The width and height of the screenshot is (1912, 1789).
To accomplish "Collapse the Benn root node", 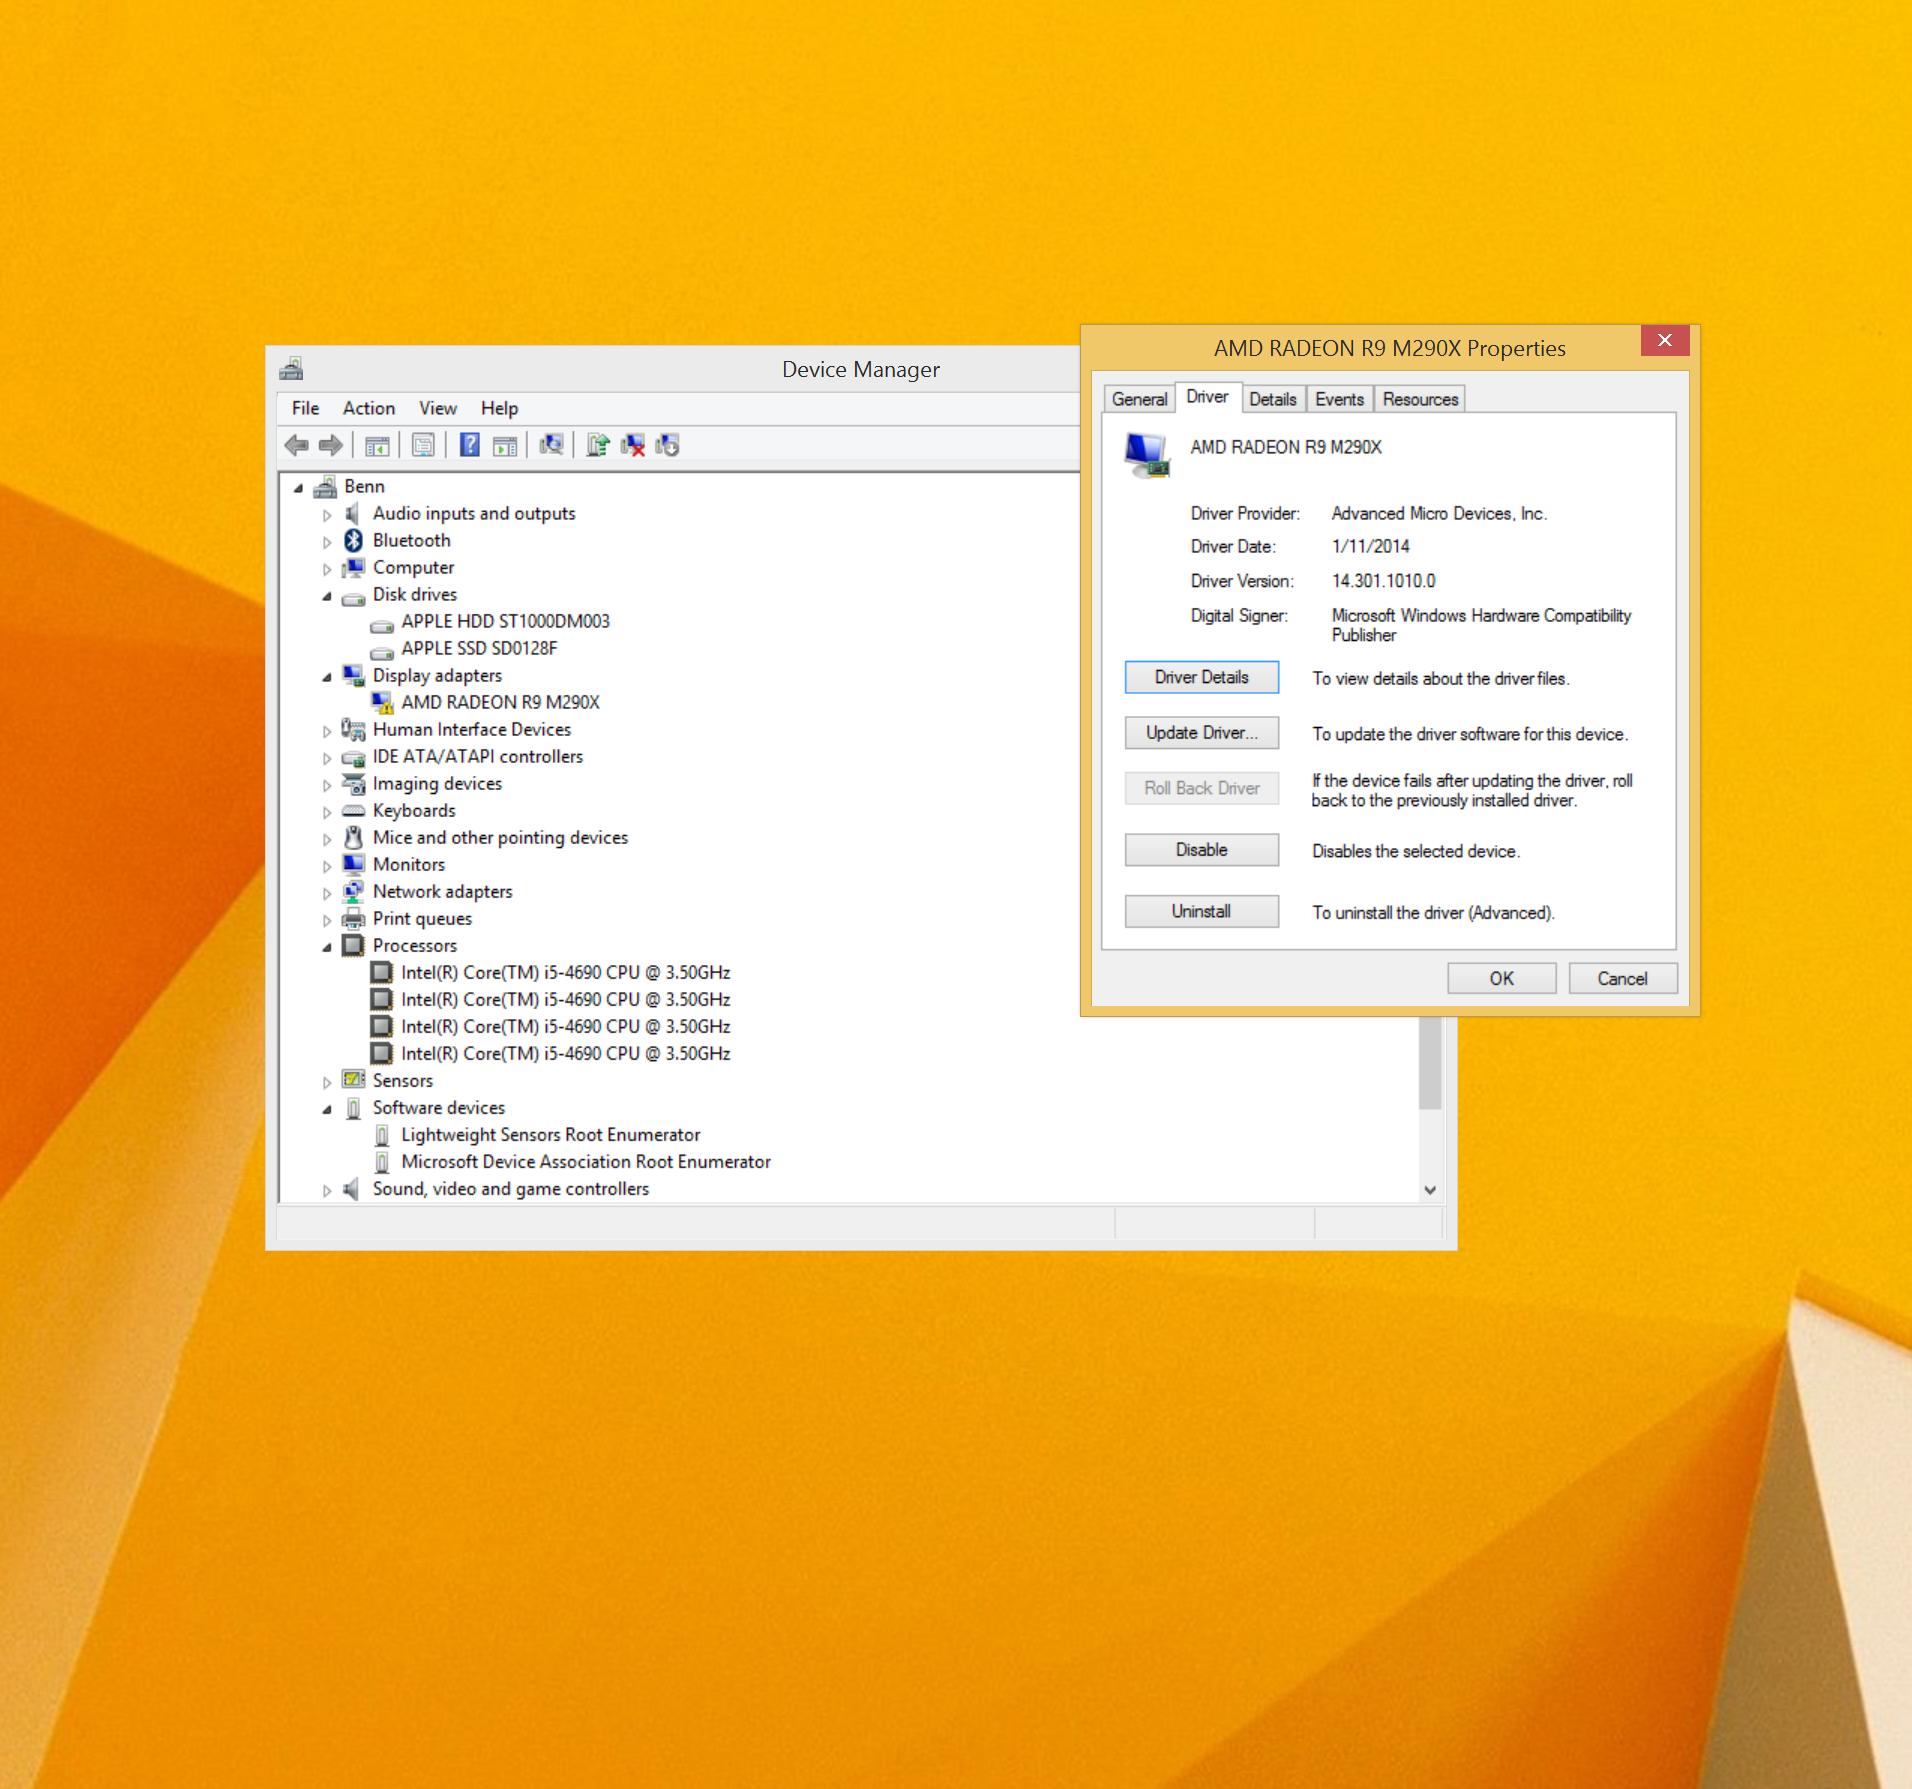I will point(298,488).
